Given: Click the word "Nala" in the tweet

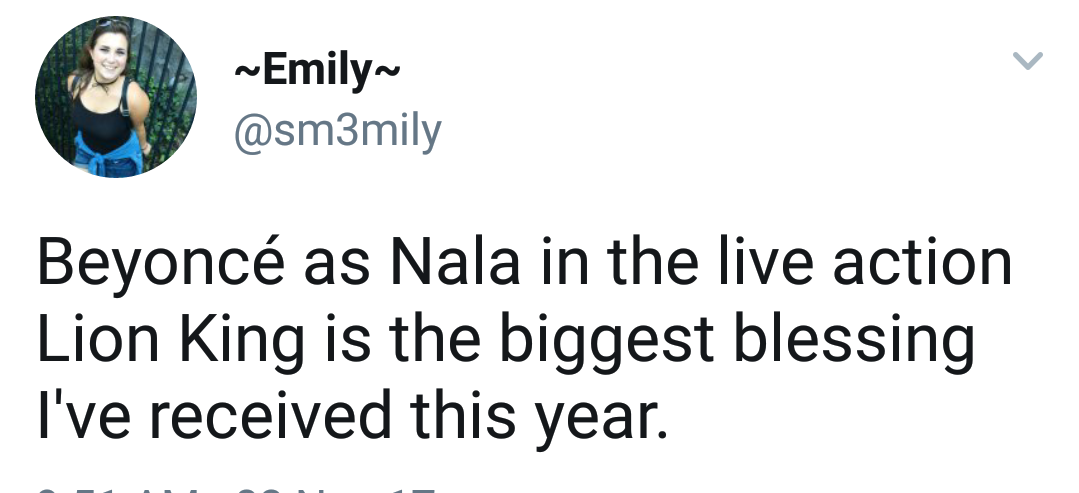Looking at the screenshot, I should pos(455,262).
